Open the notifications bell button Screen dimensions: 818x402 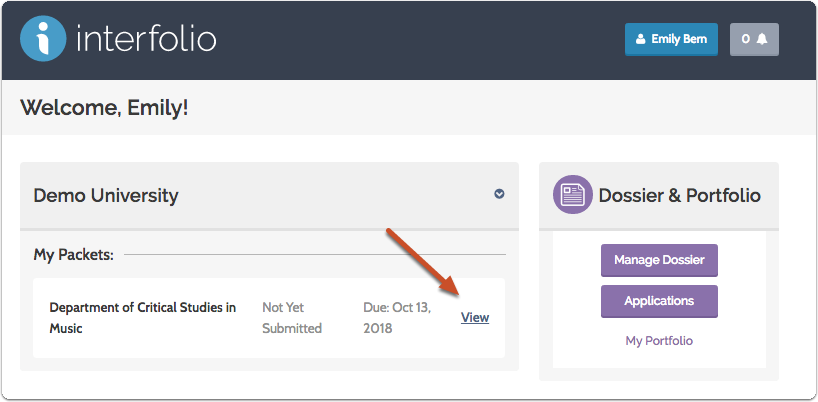pyautogui.click(x=754, y=39)
